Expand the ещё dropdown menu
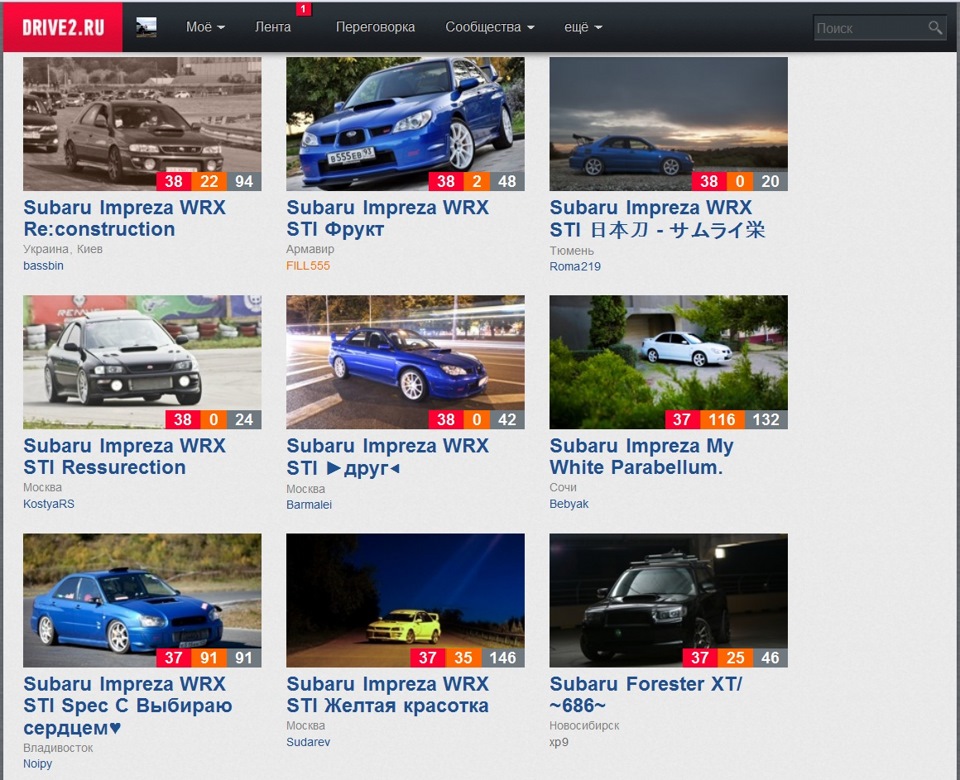The height and width of the screenshot is (780, 960). point(583,28)
